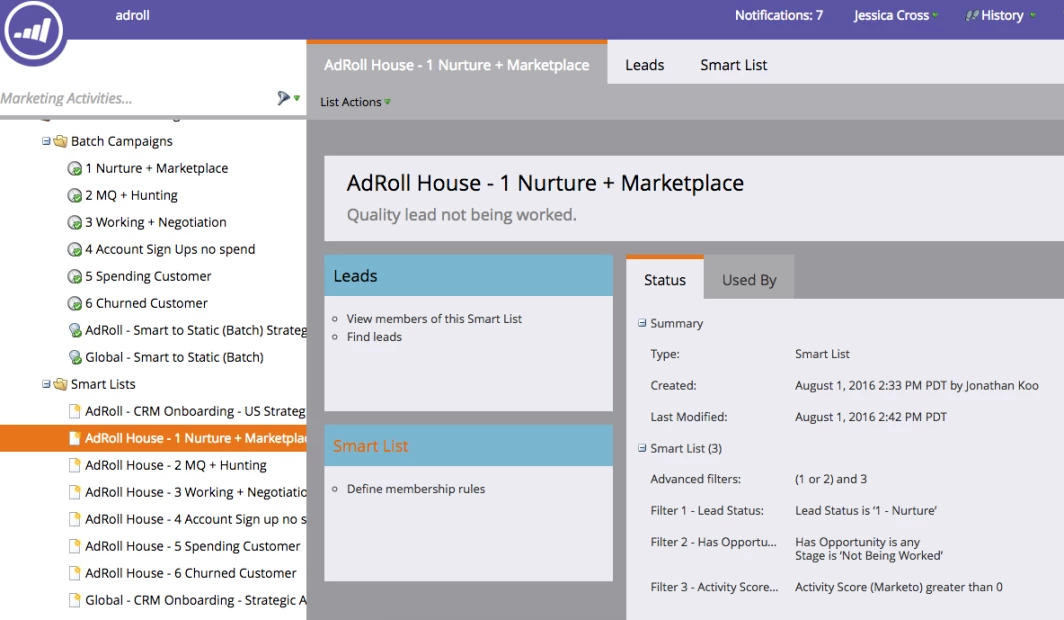This screenshot has height=620, width=1064.
Task: Click the Filter 1 - Lead Status label
Action: [706, 511]
